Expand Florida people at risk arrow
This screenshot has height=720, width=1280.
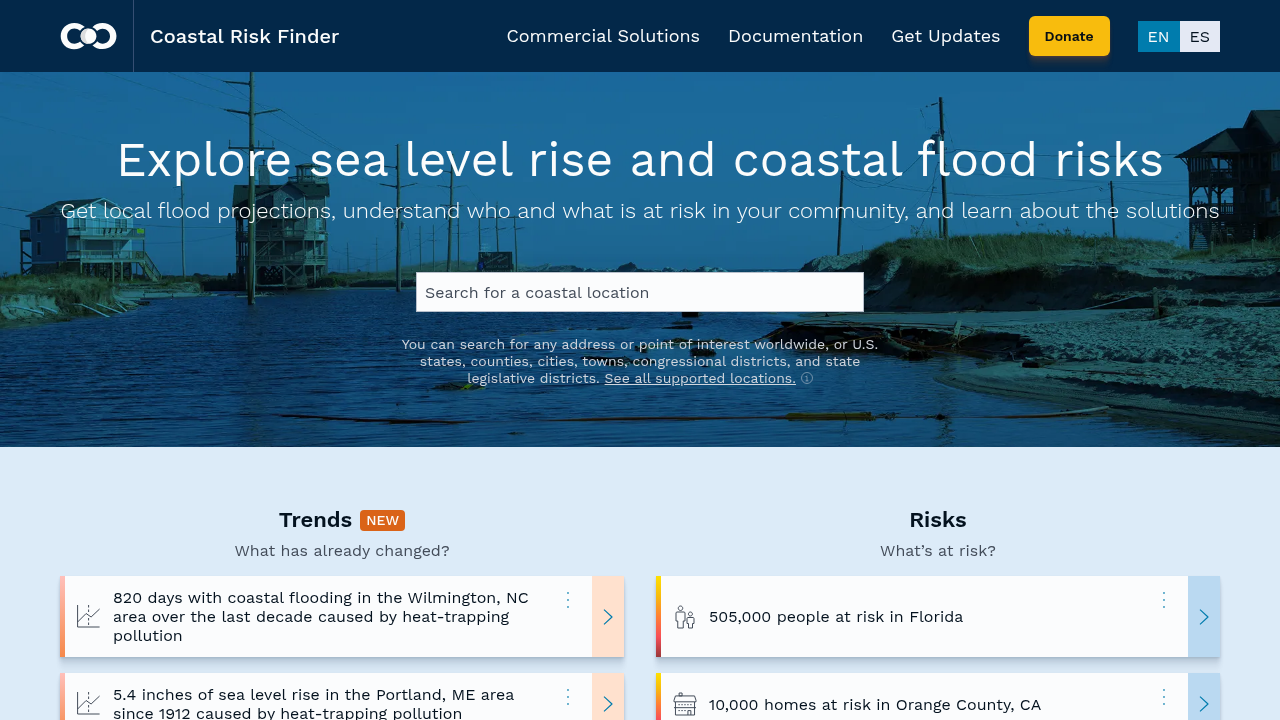click(x=1204, y=617)
